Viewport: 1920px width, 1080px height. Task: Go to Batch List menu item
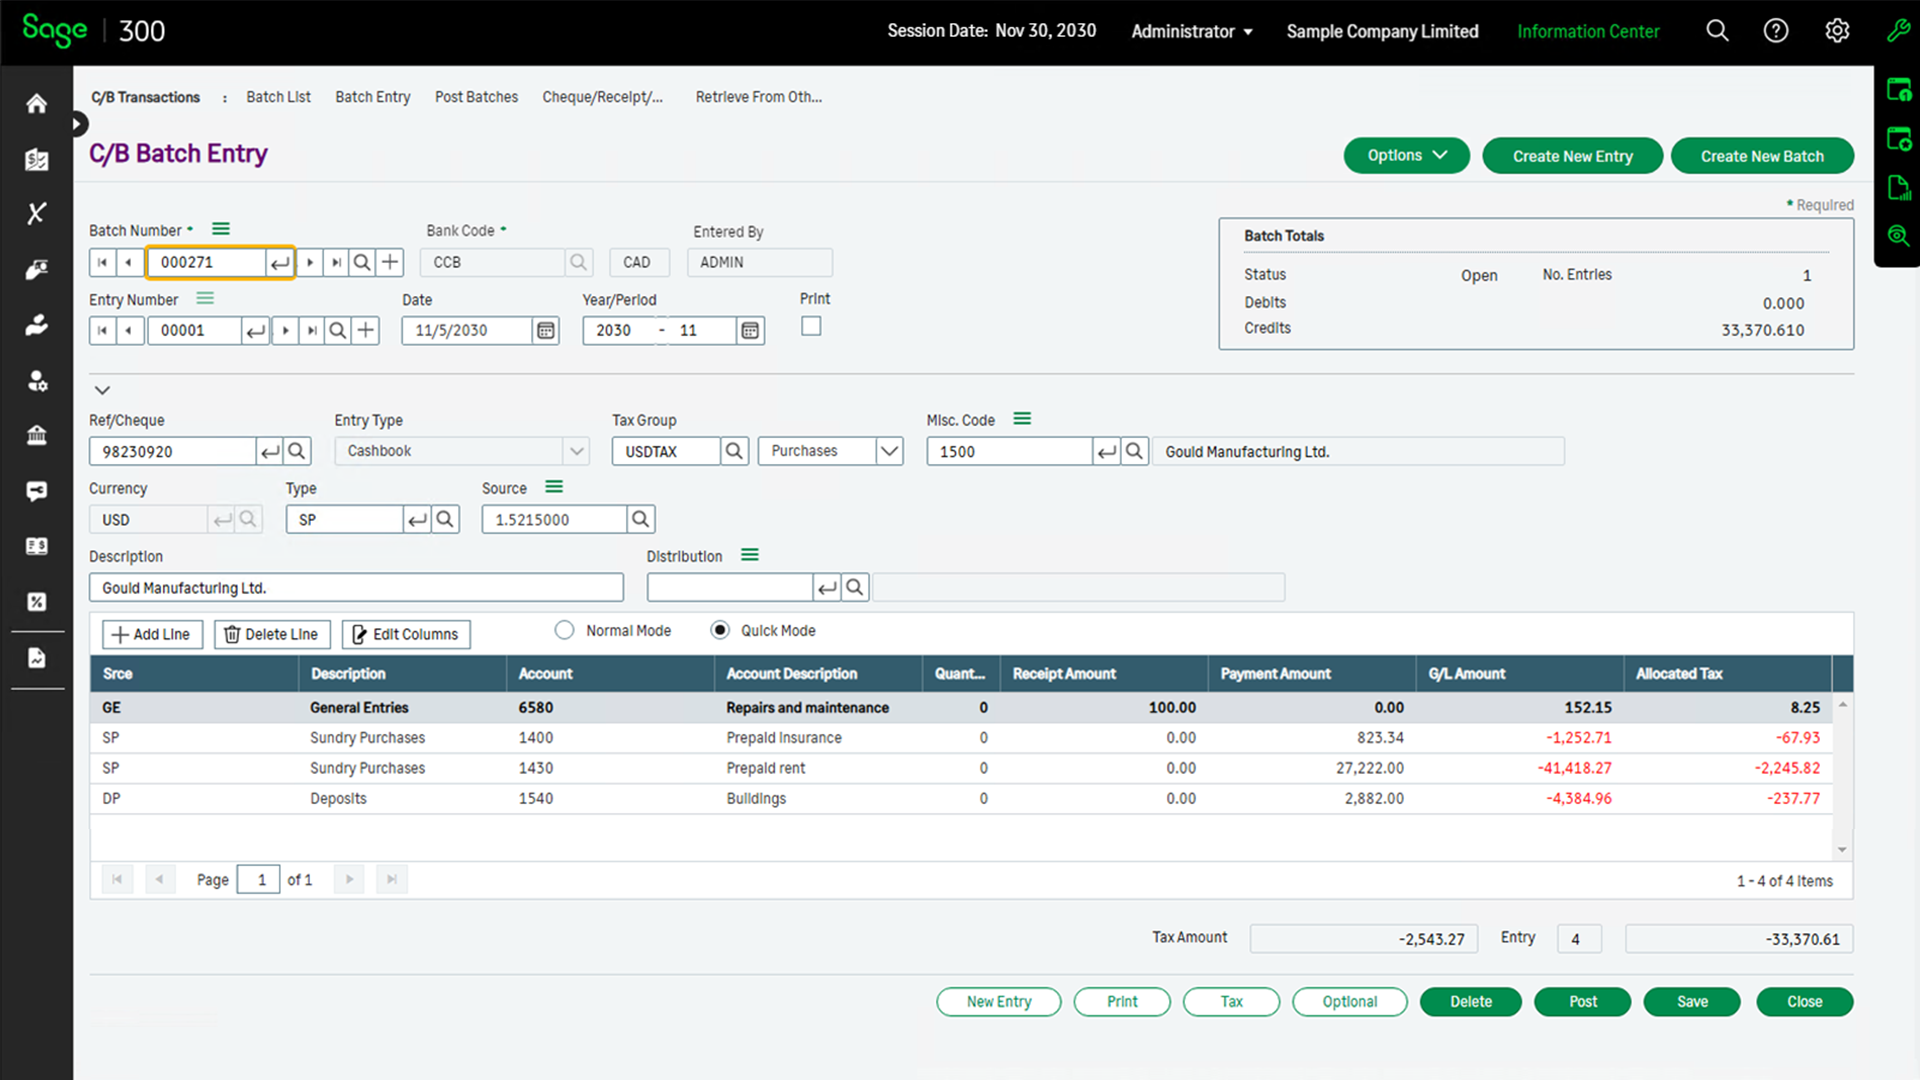(278, 97)
